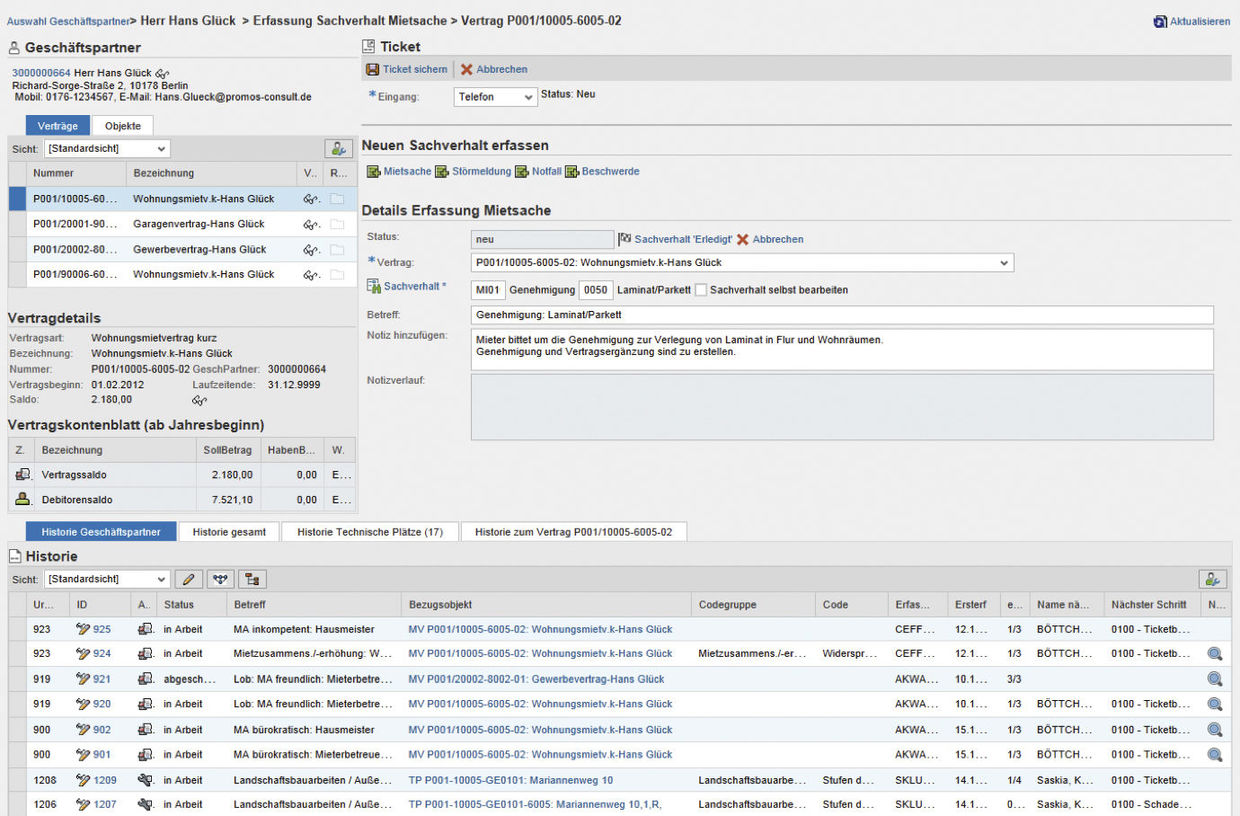Click personalize icon above the Verträge table
This screenshot has height=816, width=1240.
[339, 149]
